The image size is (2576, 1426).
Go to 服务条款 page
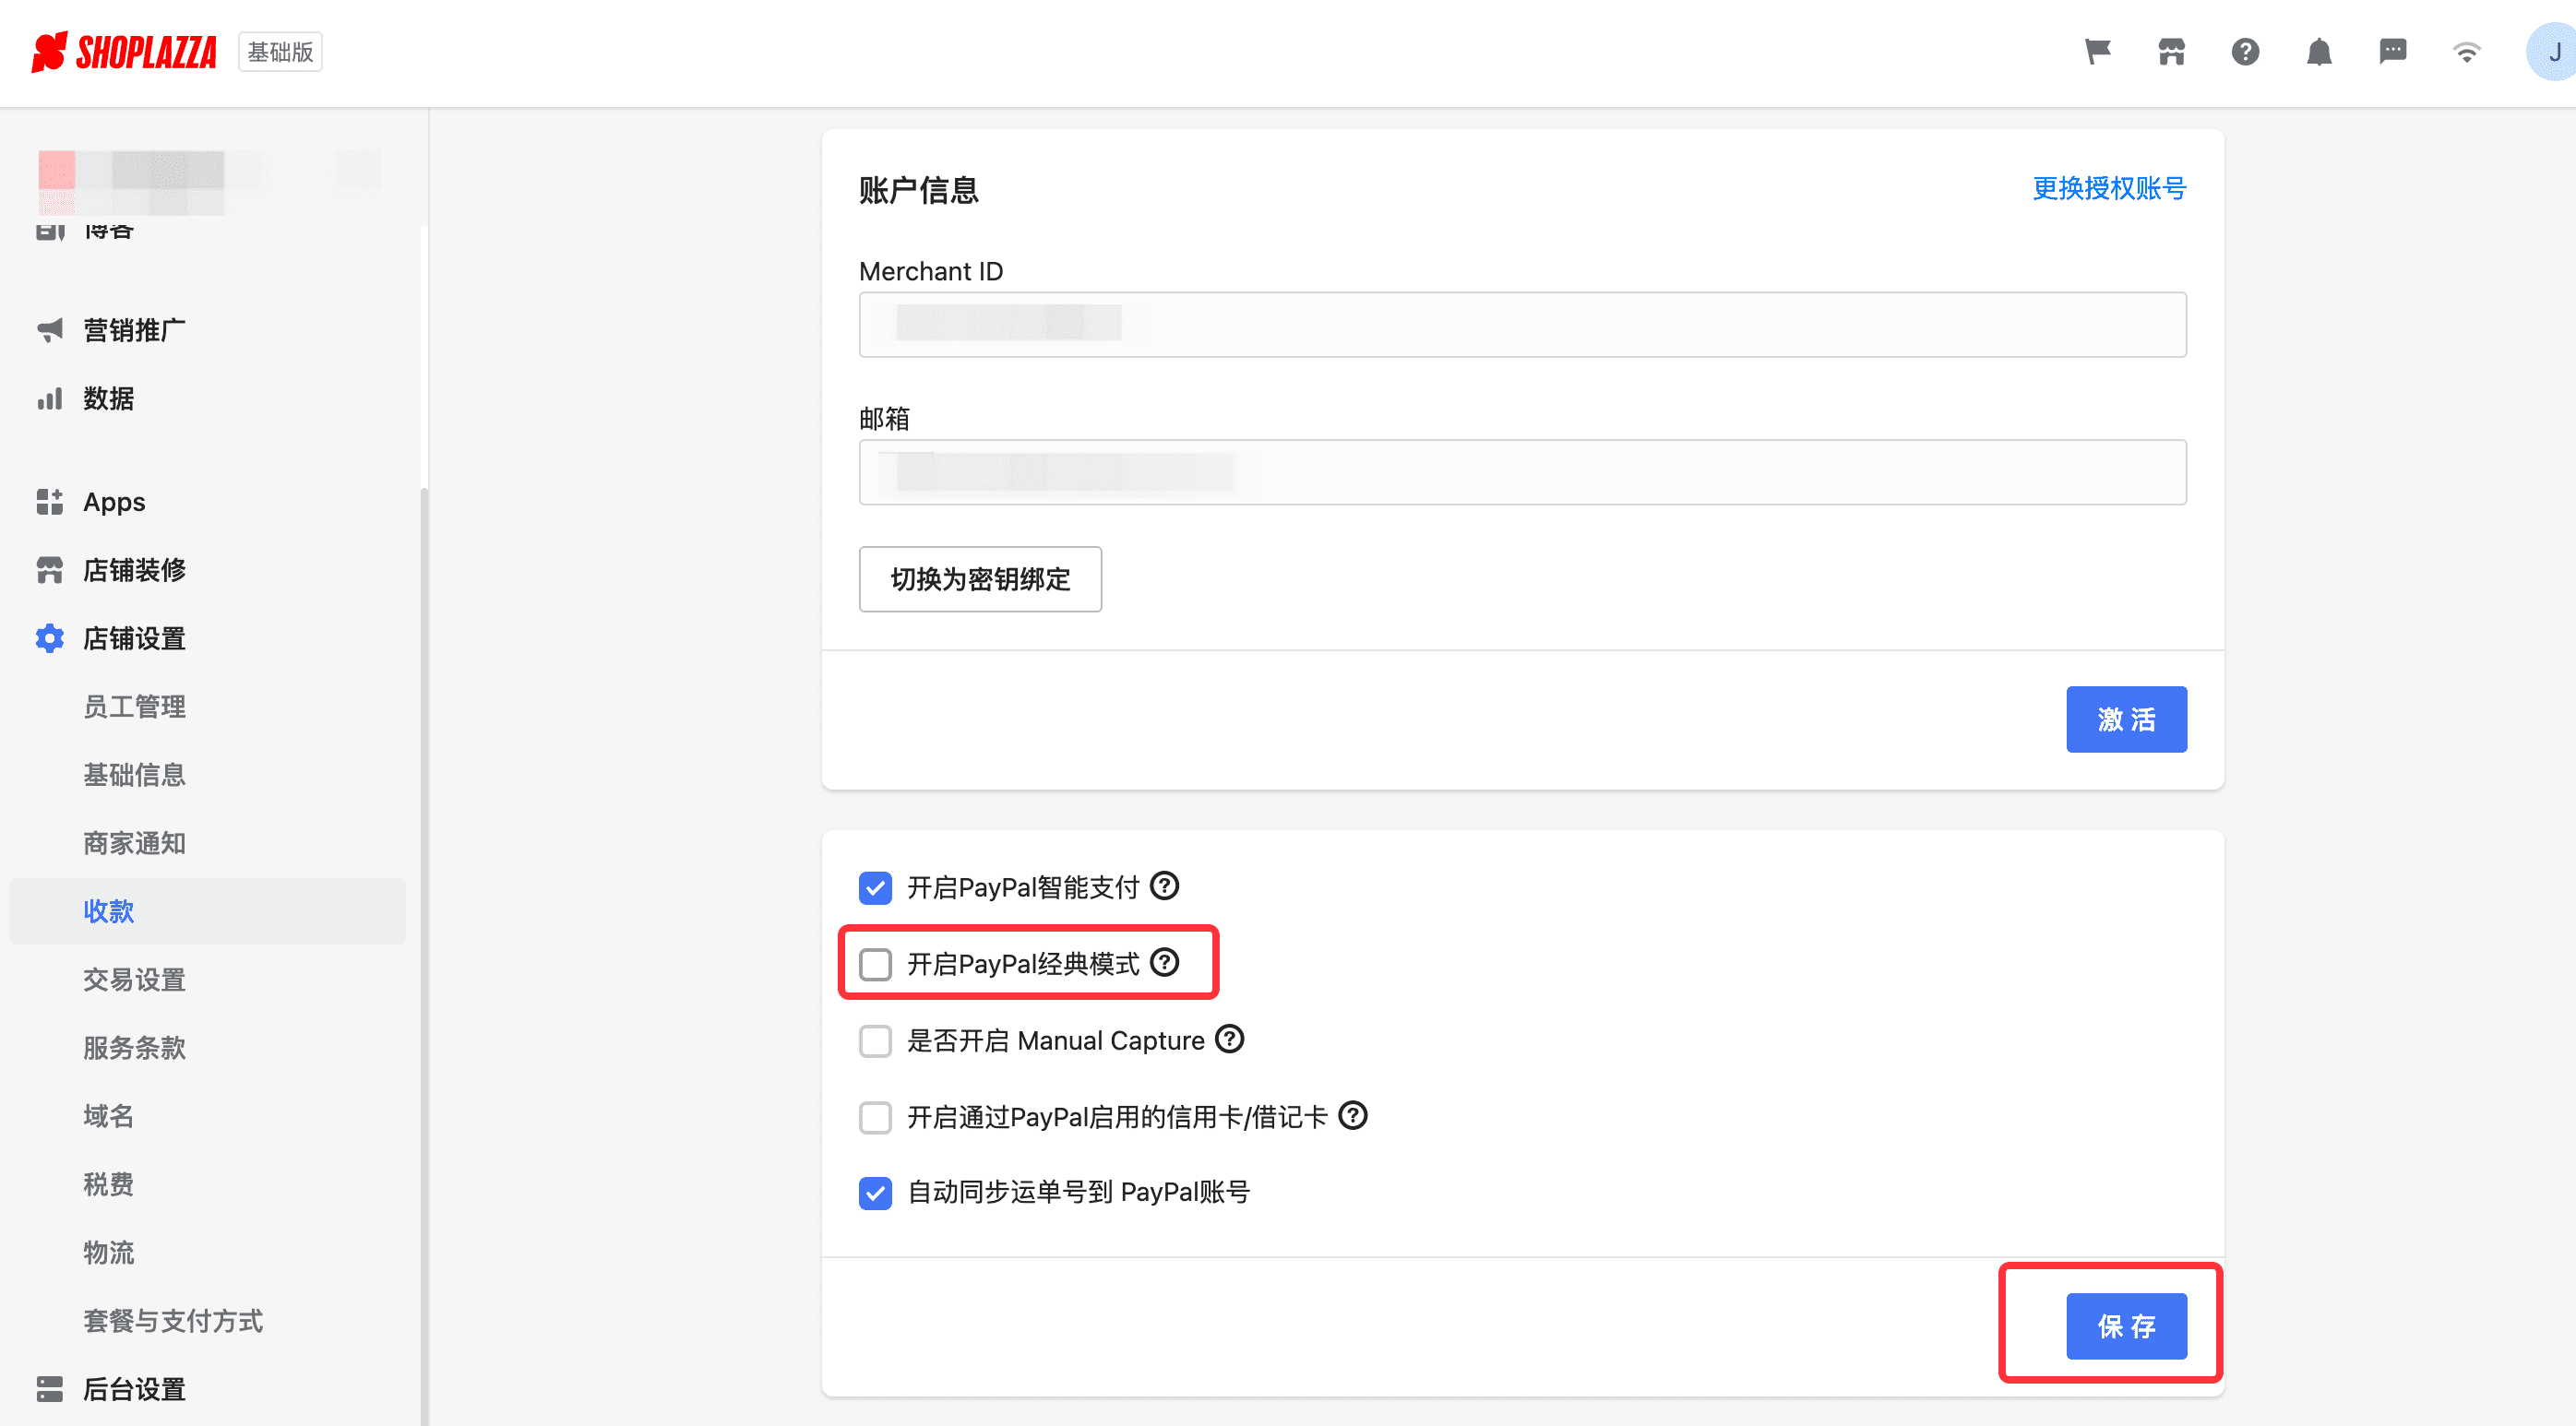click(x=134, y=1047)
